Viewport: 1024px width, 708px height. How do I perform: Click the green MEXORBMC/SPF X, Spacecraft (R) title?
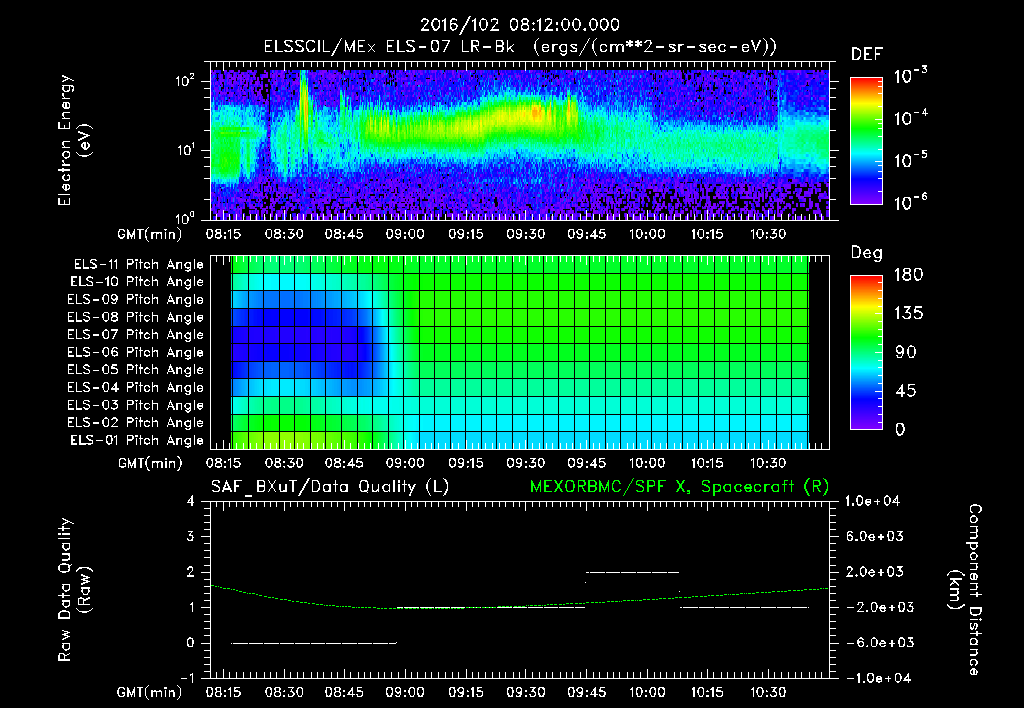pyautogui.click(x=679, y=487)
